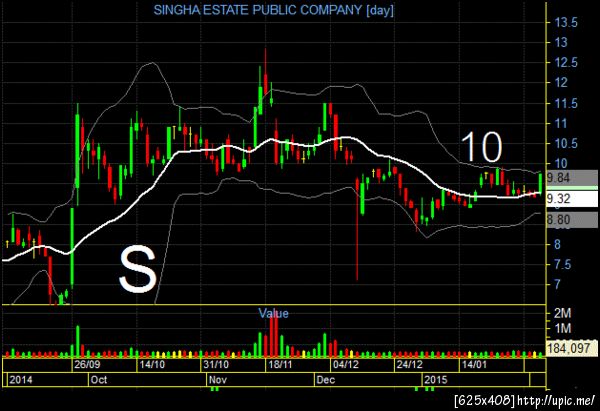This screenshot has width=600, height=411.
Task: Click the Oct month label
Action: point(99,380)
